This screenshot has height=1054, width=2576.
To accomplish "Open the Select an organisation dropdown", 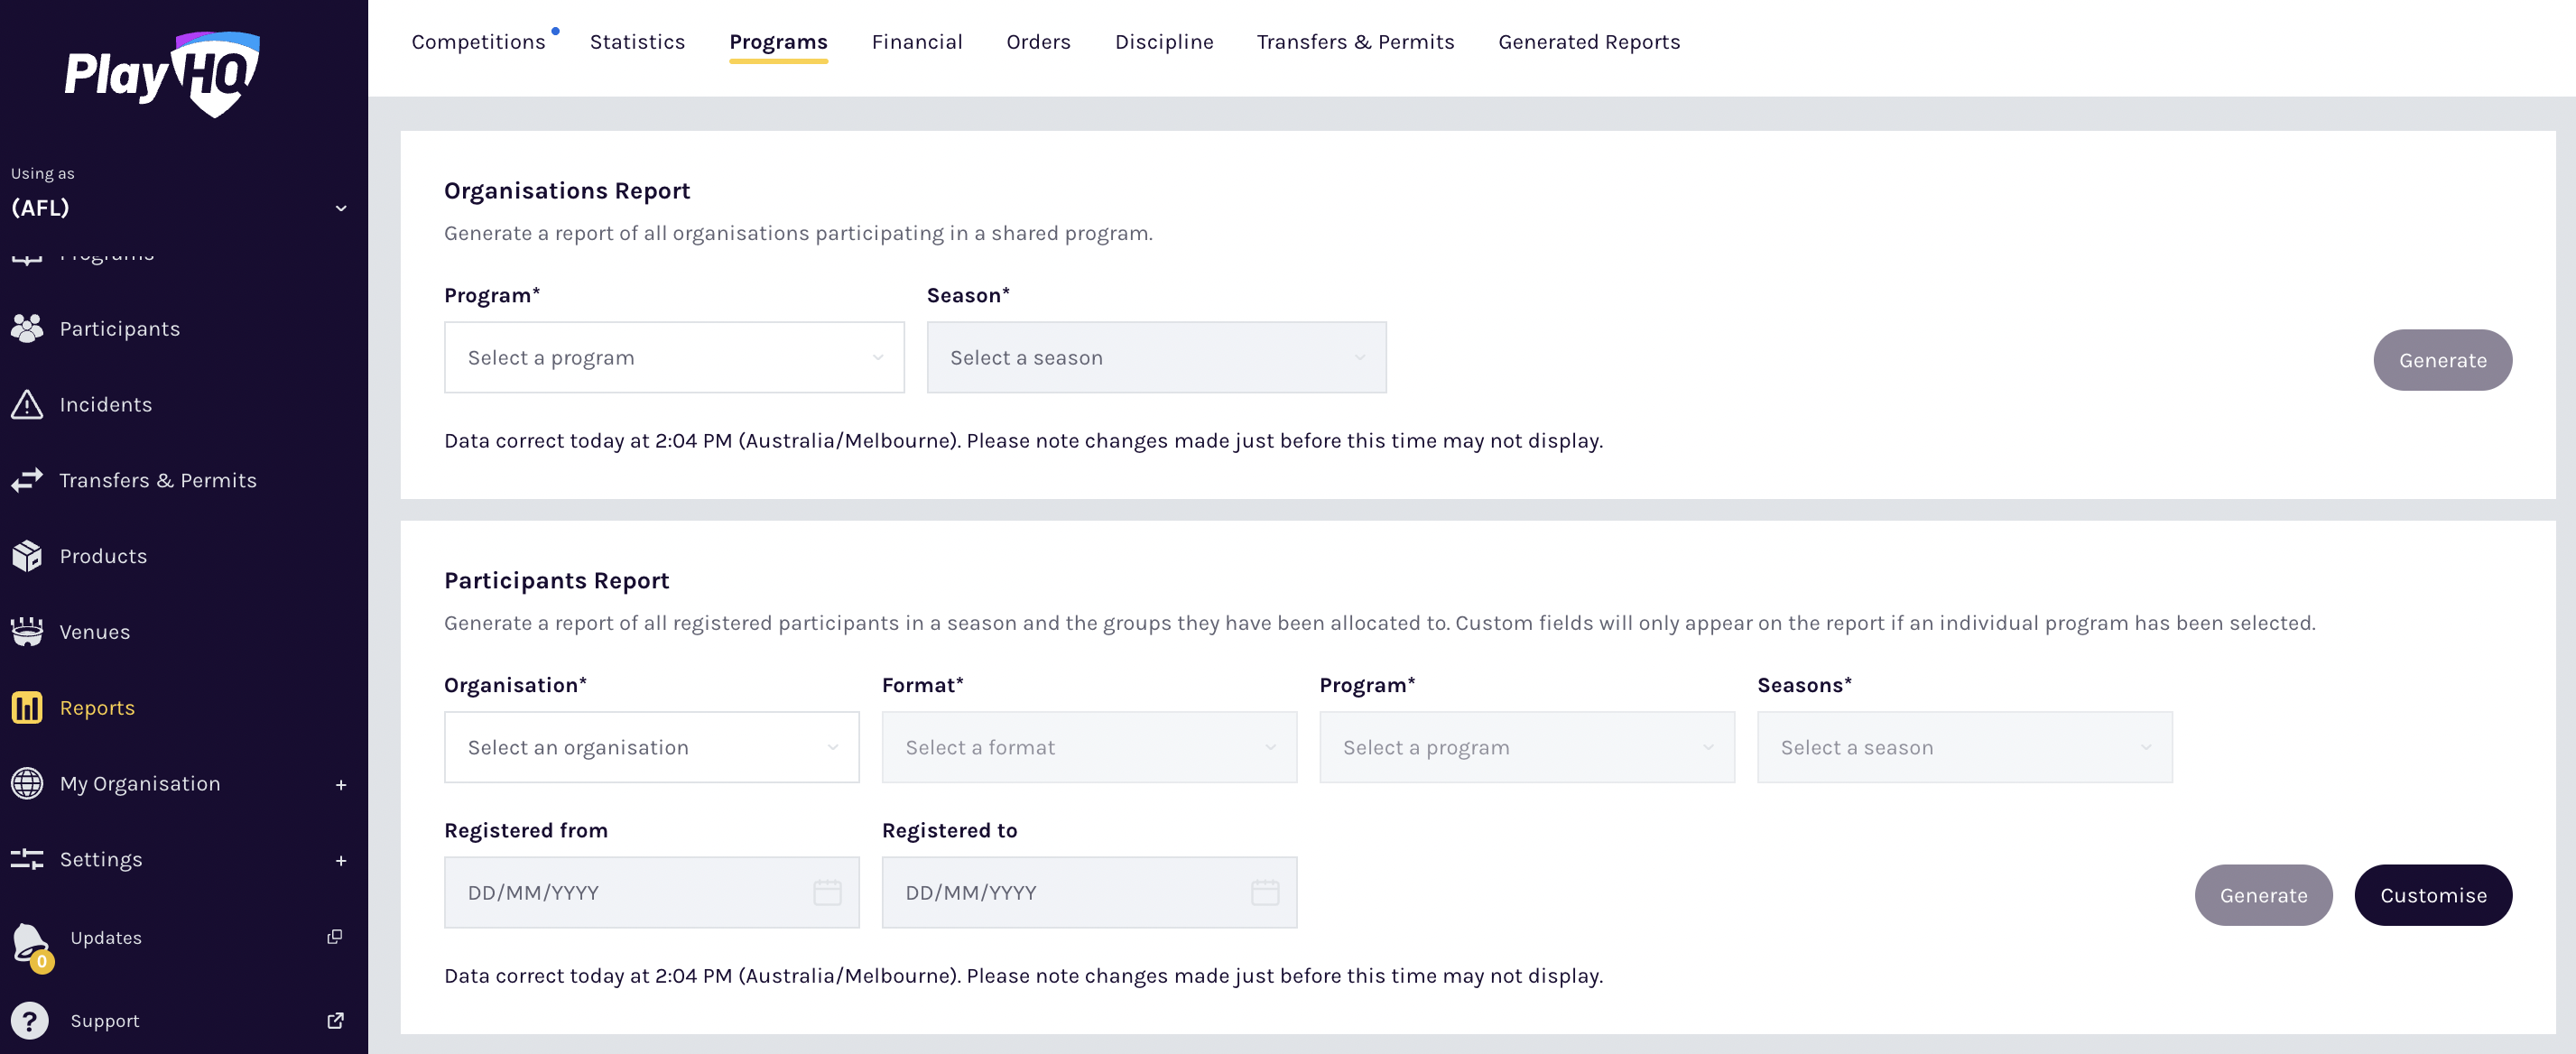I will 651,747.
